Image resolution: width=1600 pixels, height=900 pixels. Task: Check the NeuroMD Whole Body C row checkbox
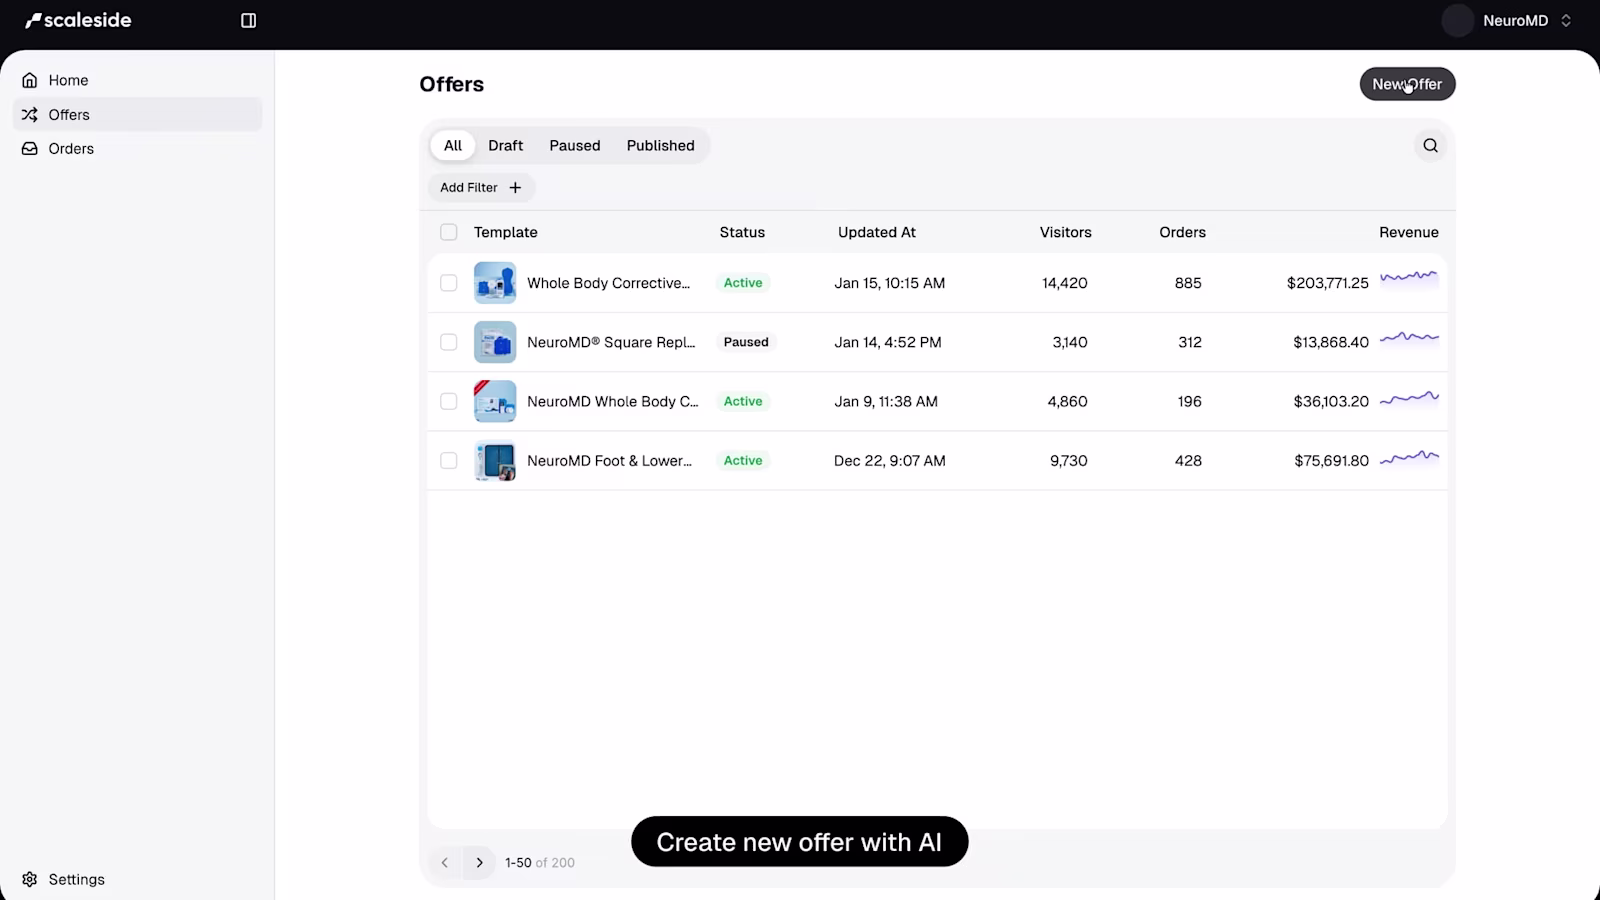[x=449, y=401]
